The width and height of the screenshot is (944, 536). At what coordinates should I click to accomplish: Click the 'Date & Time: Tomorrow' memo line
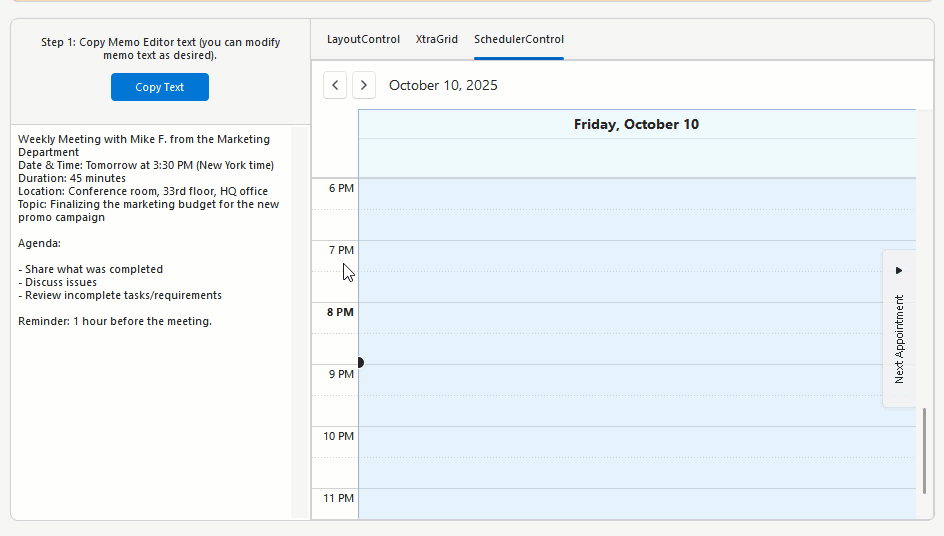tap(146, 165)
